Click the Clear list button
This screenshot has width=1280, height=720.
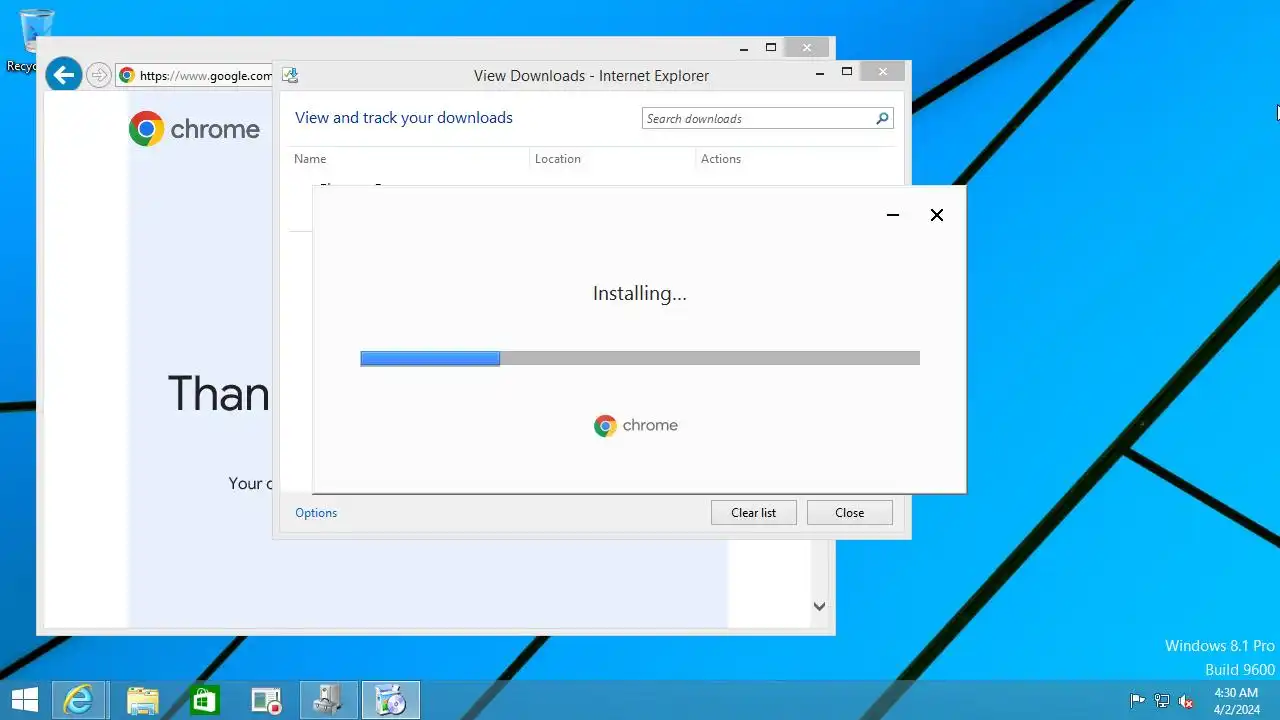753,513
